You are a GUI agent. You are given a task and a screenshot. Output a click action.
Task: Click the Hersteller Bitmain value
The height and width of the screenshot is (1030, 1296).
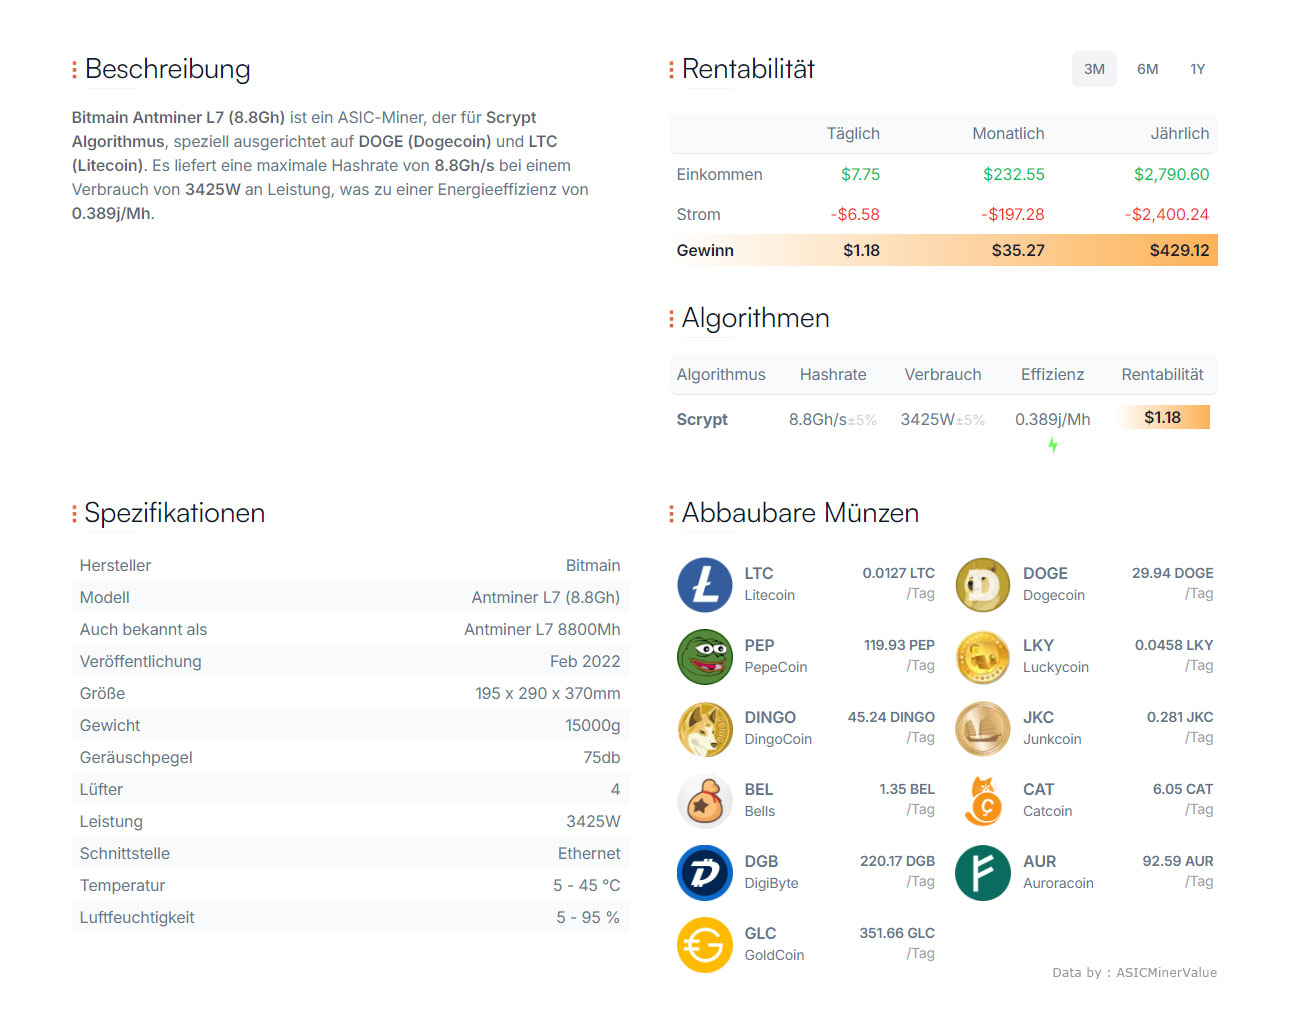click(x=593, y=565)
